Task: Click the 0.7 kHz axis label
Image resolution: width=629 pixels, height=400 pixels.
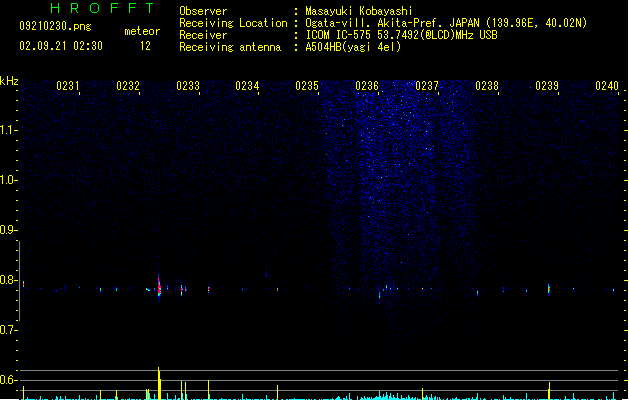Action: pyautogui.click(x=8, y=330)
